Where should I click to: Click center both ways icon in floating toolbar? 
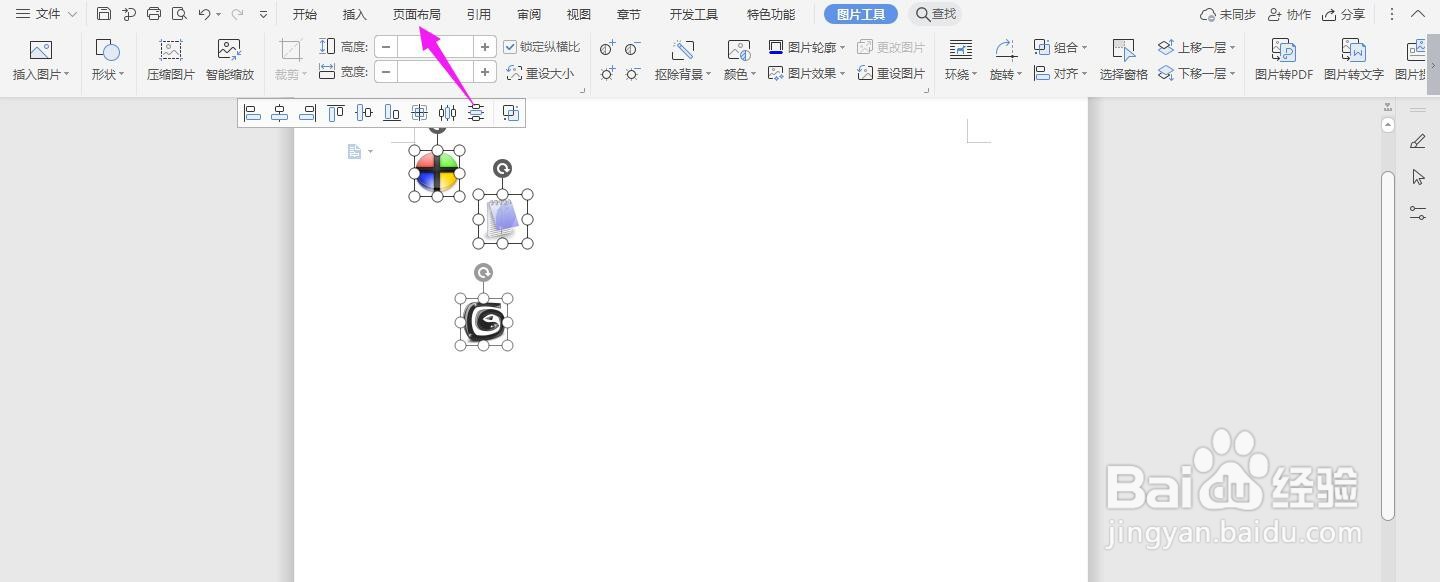click(420, 113)
